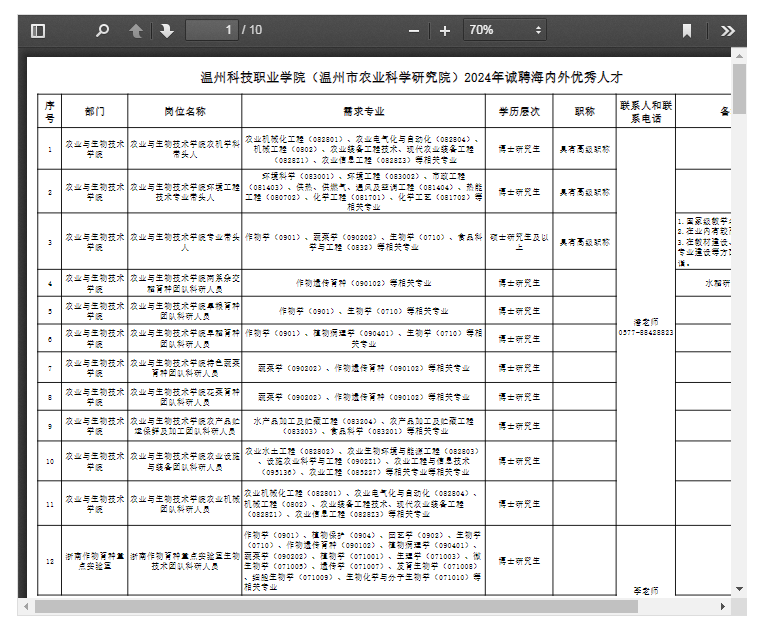
Task: Click row 4 major 作物遗传育种 (090102)
Action: (x=364, y=283)
